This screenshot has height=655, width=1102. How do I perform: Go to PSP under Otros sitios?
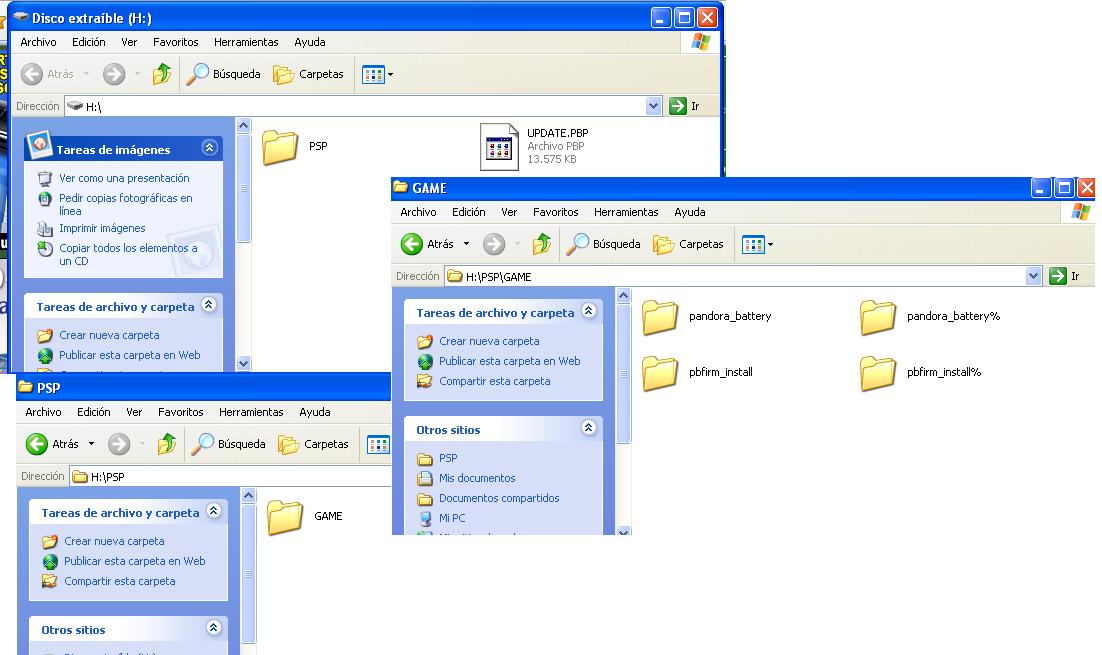448,458
